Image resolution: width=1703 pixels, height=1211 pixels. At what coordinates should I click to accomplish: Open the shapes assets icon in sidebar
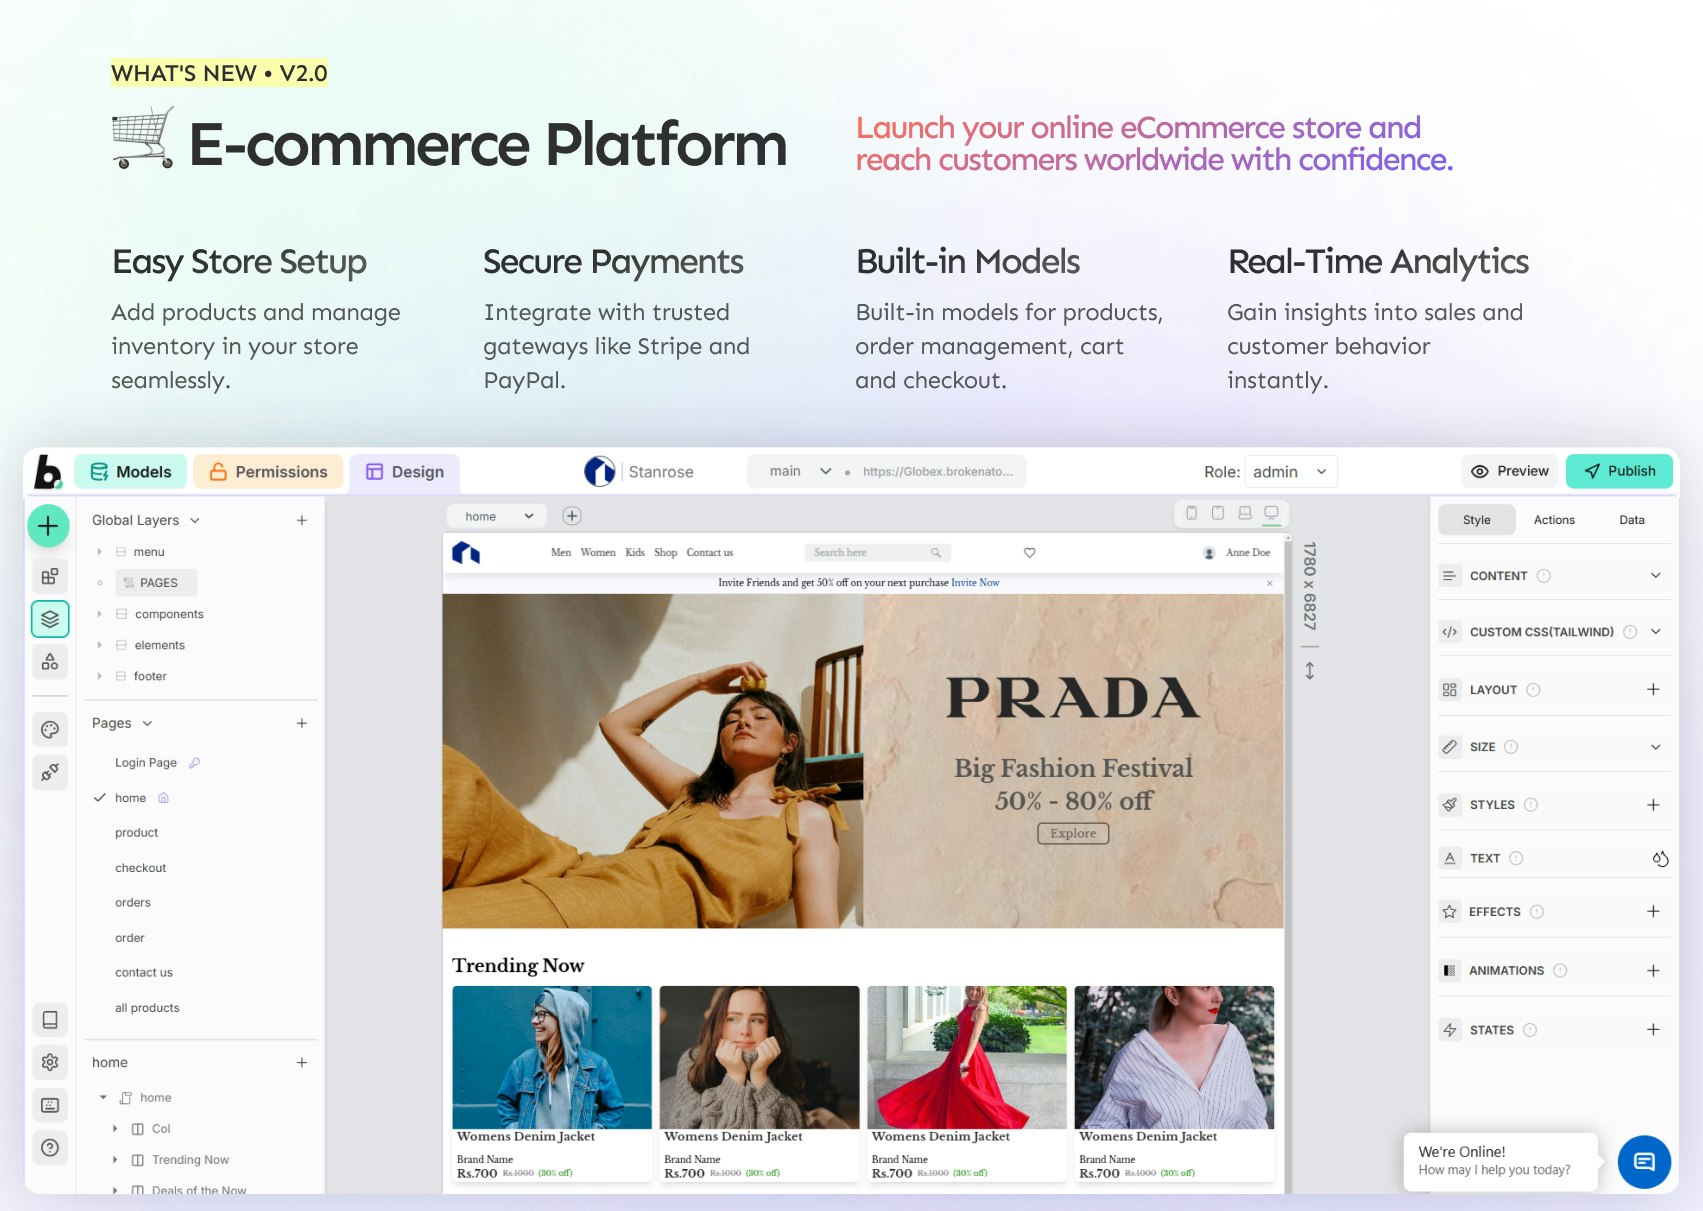point(50,661)
